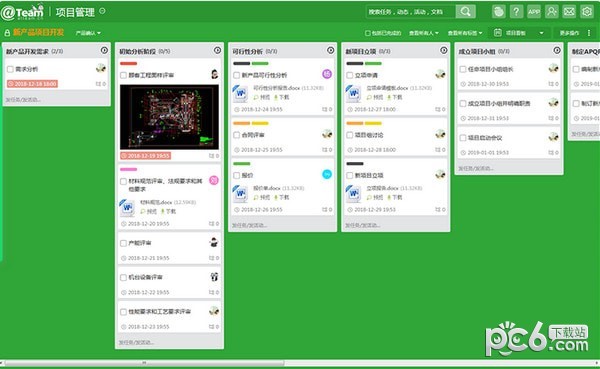Click the red label on 样品工程图 card

128,64
